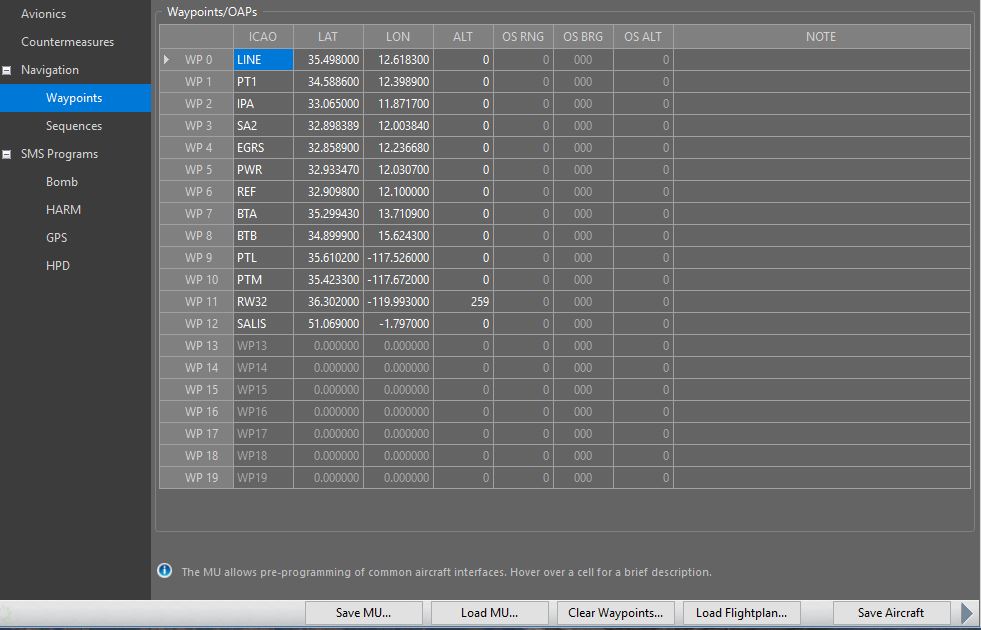The width and height of the screenshot is (981, 630).
Task: Select Sequences under Navigation
Action: (73, 126)
